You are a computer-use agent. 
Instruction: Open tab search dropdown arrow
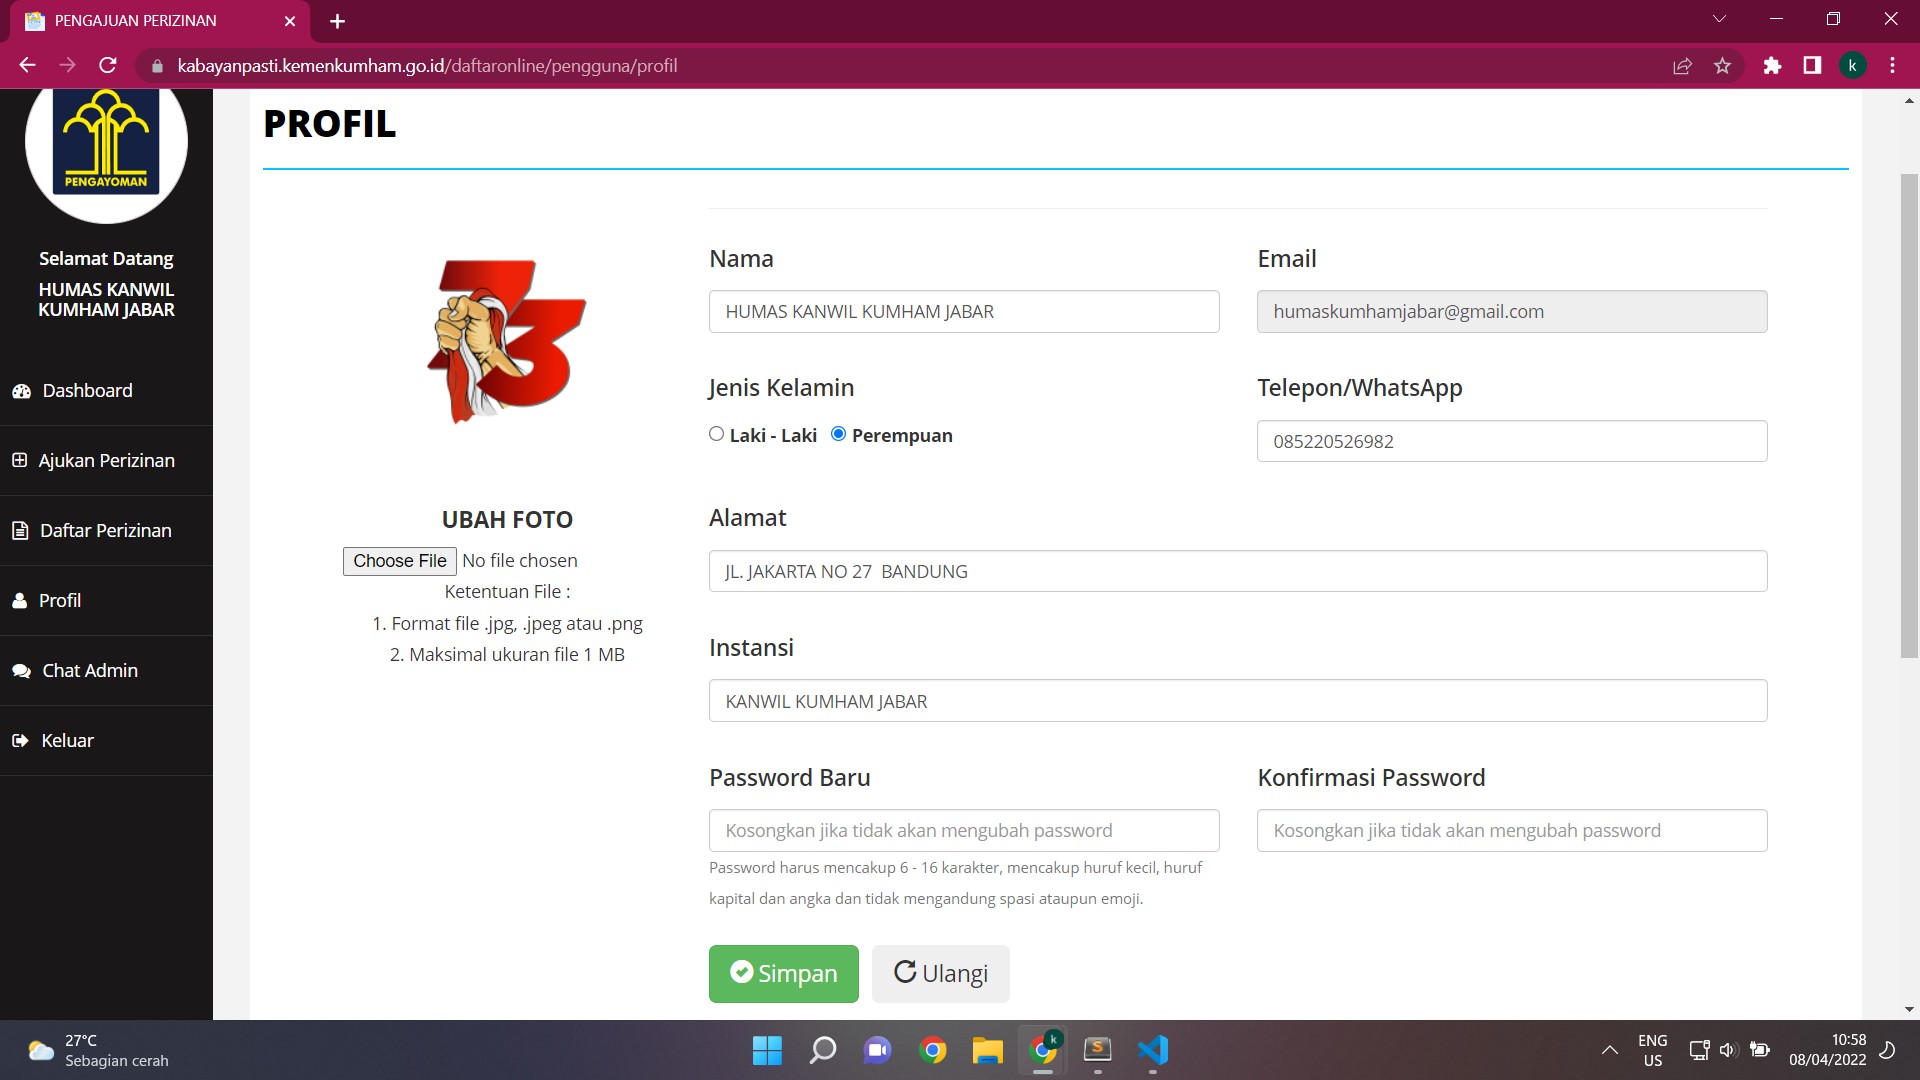tap(1719, 19)
